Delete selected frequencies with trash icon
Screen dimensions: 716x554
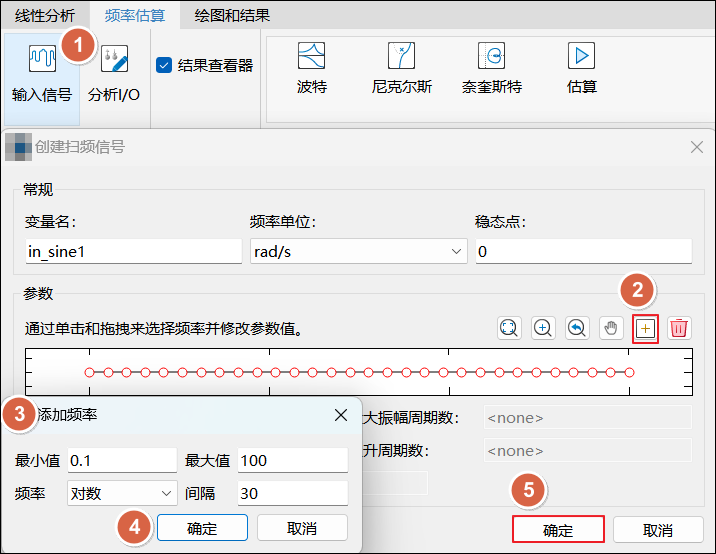coord(679,328)
